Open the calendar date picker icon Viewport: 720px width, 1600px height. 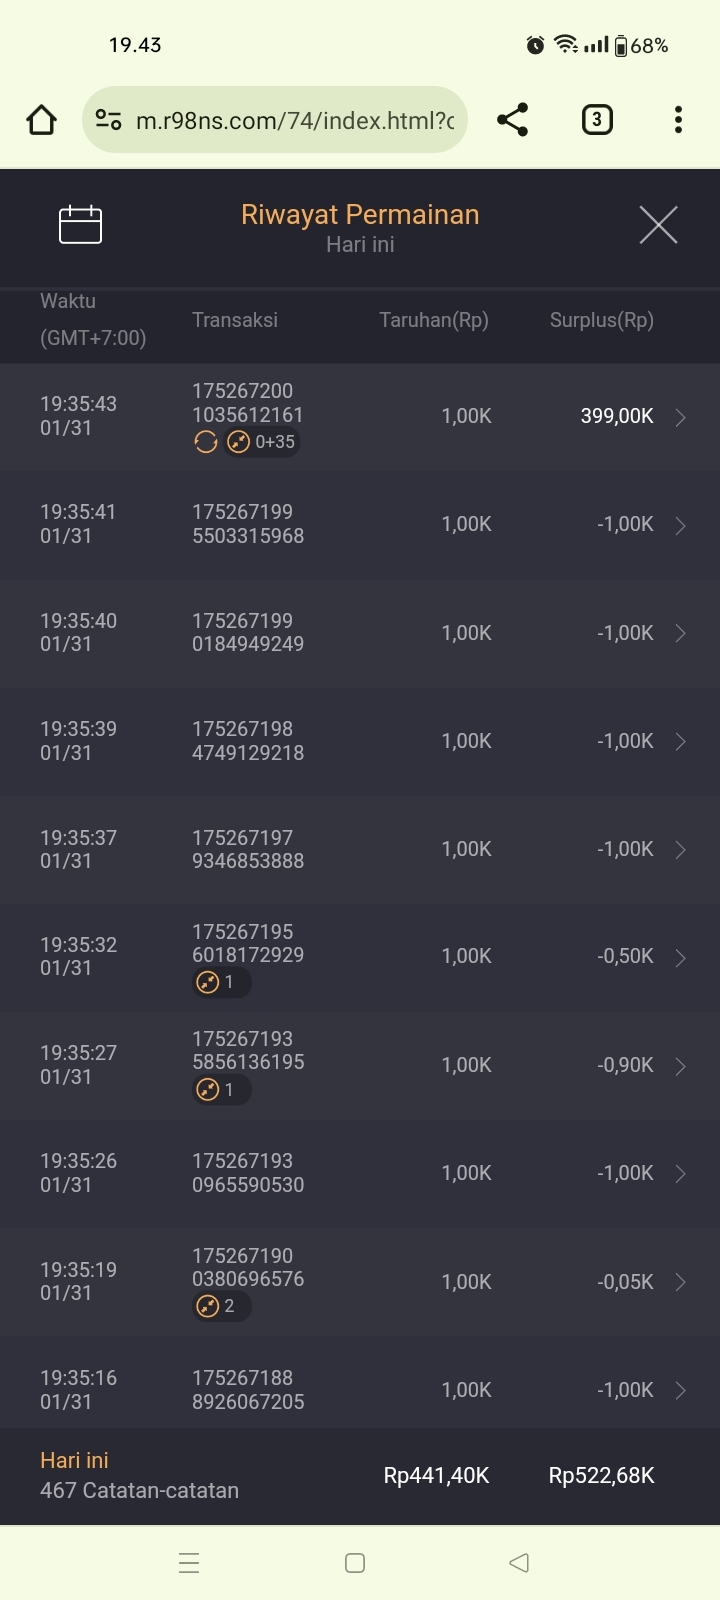coord(80,224)
